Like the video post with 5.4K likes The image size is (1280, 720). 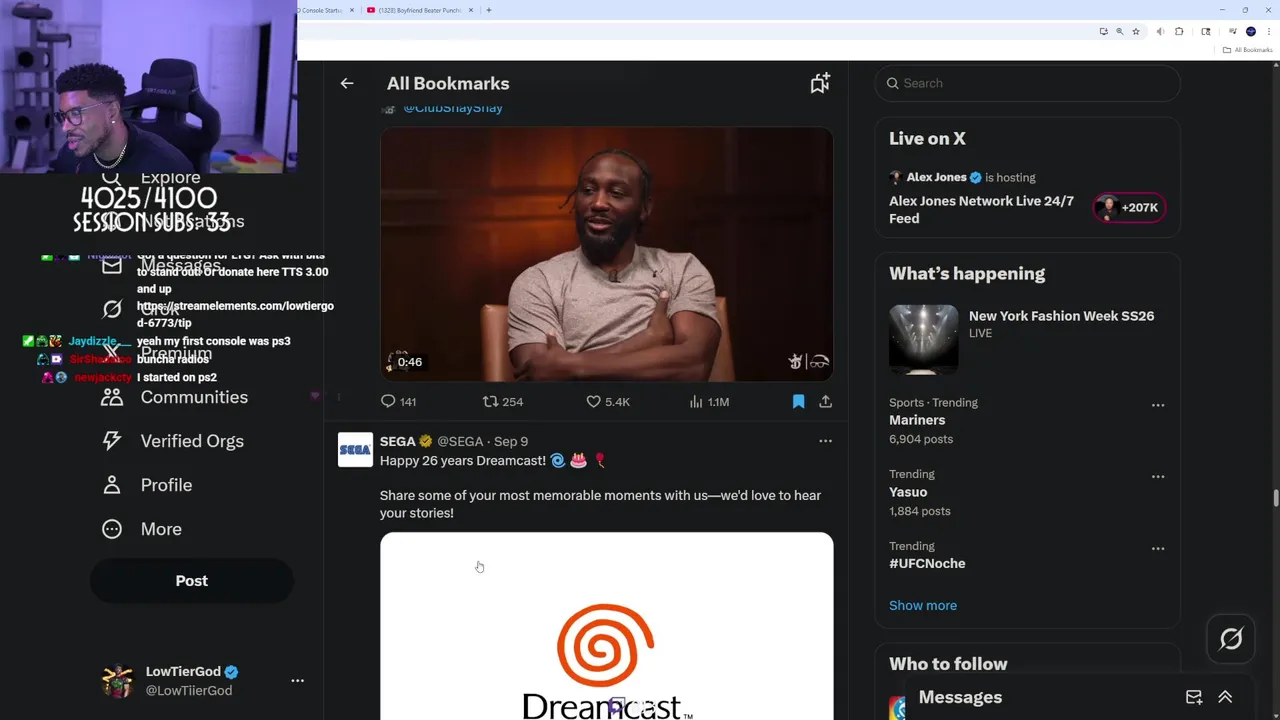pos(593,402)
